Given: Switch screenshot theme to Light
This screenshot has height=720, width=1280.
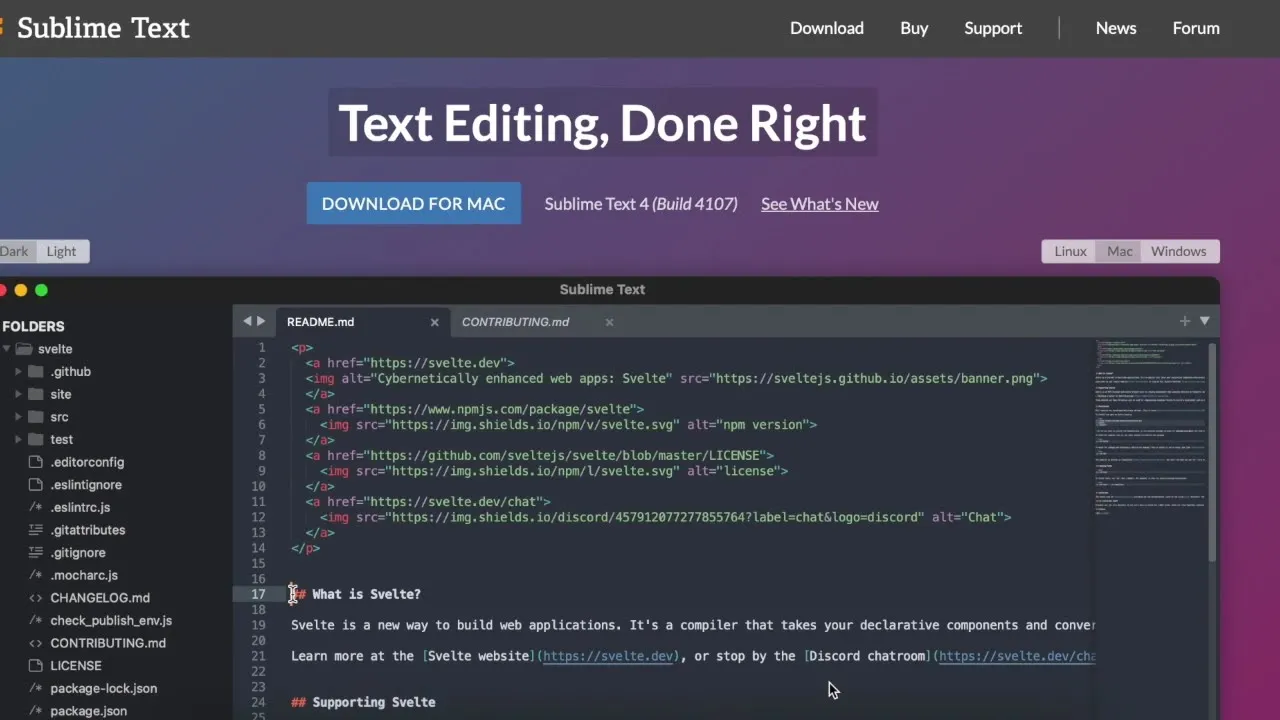Looking at the screenshot, I should [61, 251].
